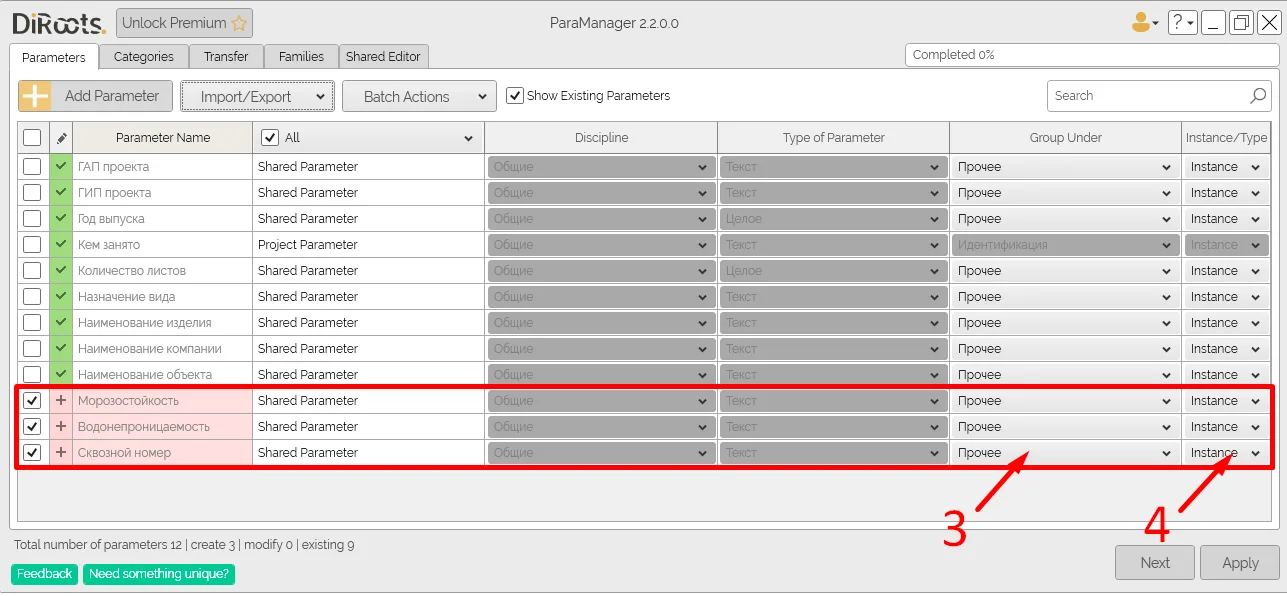The height and width of the screenshot is (596, 1287).
Task: Click into the Search input field
Action: (x=1145, y=96)
